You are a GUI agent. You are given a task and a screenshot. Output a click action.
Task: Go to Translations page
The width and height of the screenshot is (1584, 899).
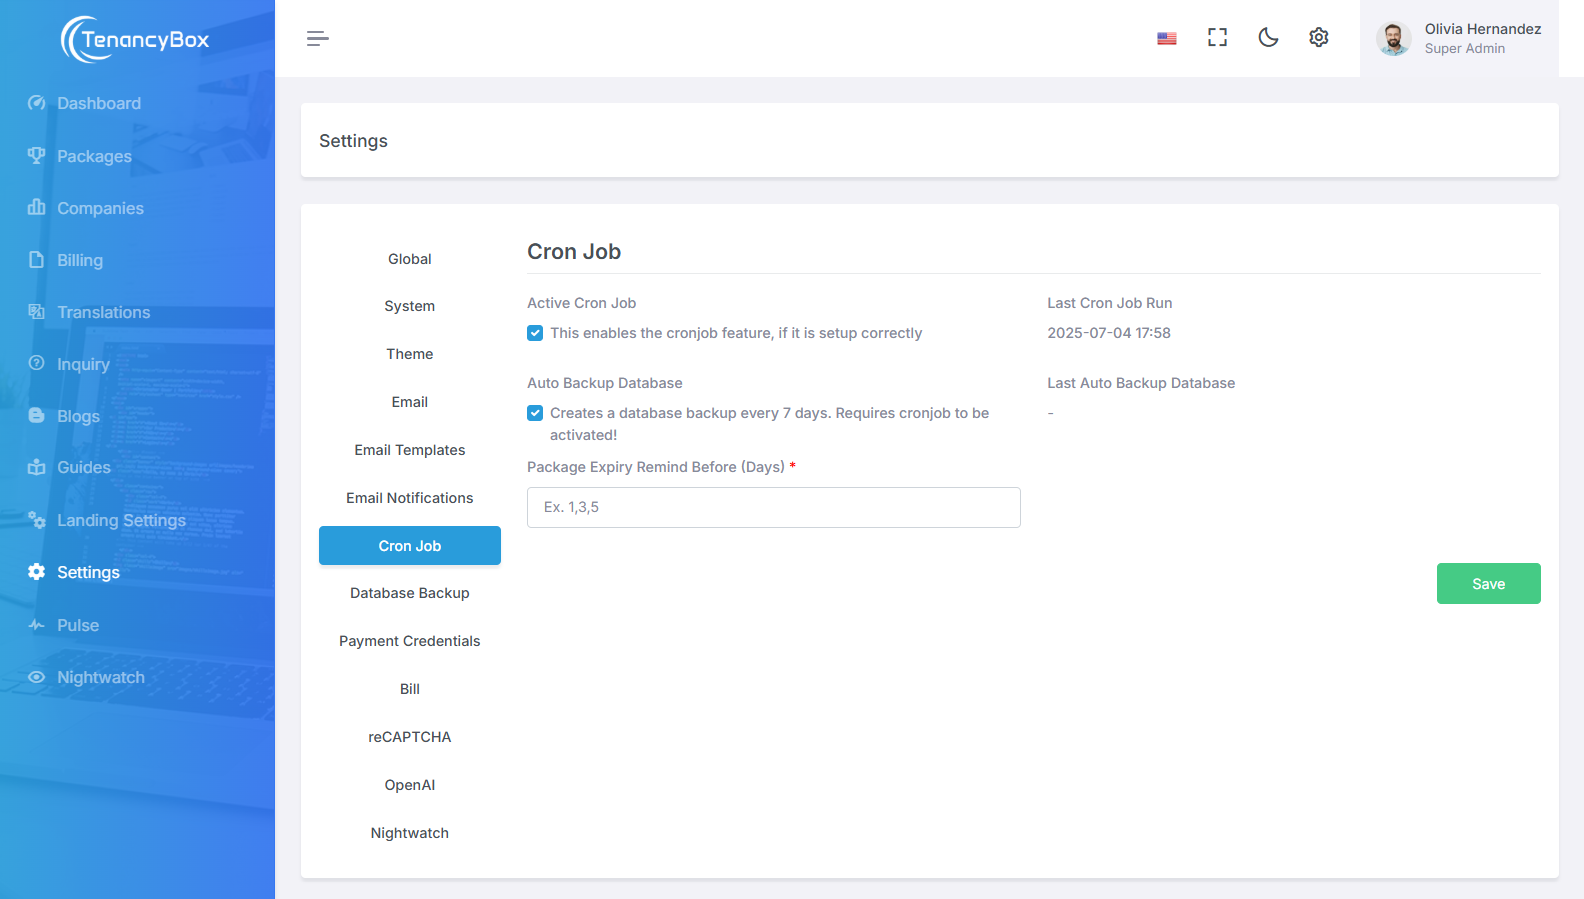(x=104, y=312)
